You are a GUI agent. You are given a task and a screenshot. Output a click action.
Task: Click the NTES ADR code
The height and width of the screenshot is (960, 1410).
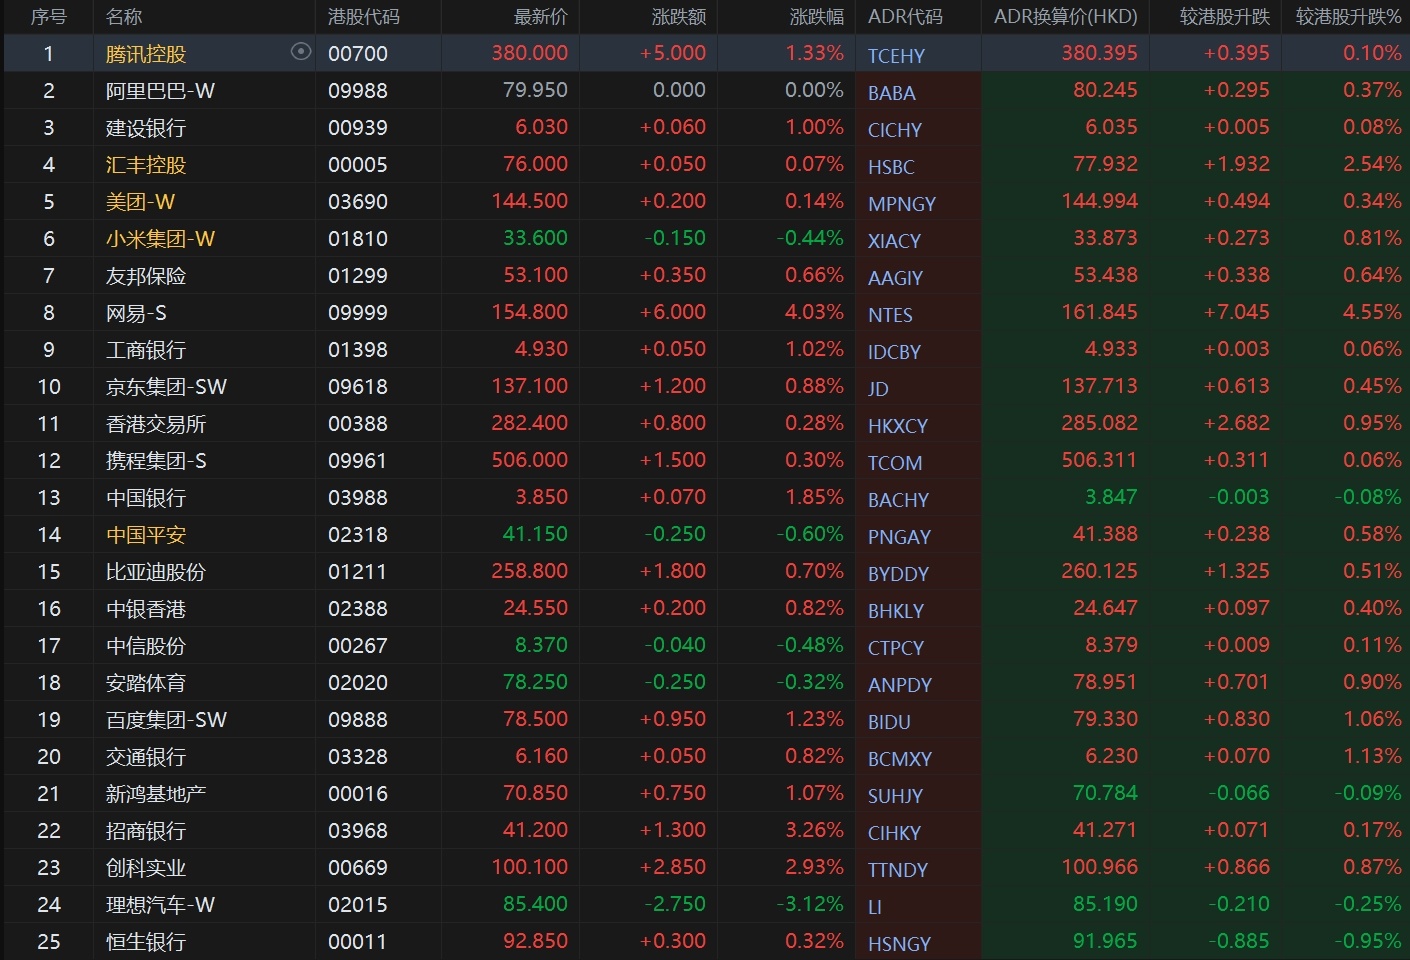[889, 315]
